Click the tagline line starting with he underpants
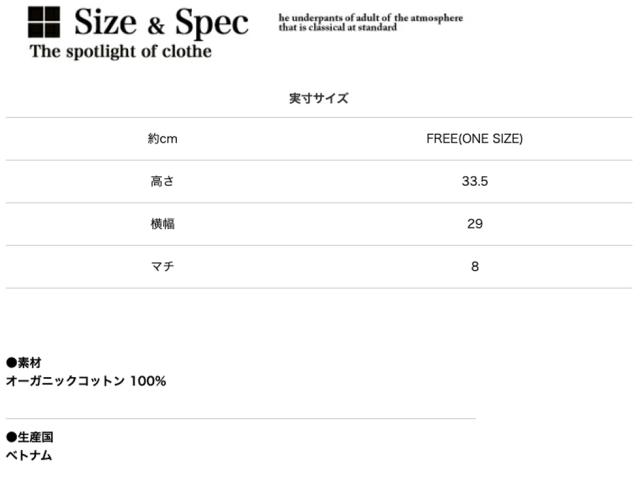The height and width of the screenshot is (480, 640). tap(370, 18)
